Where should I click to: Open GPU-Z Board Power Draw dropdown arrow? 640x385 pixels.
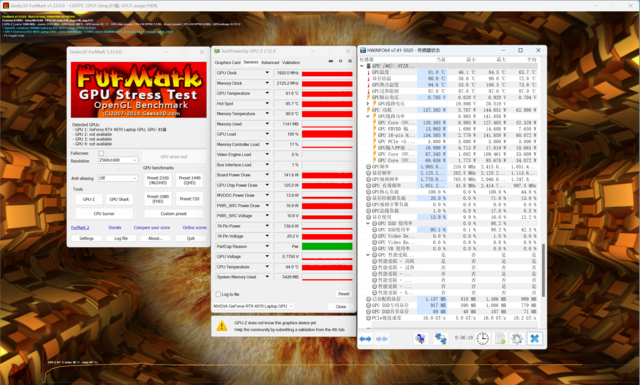coord(267,175)
